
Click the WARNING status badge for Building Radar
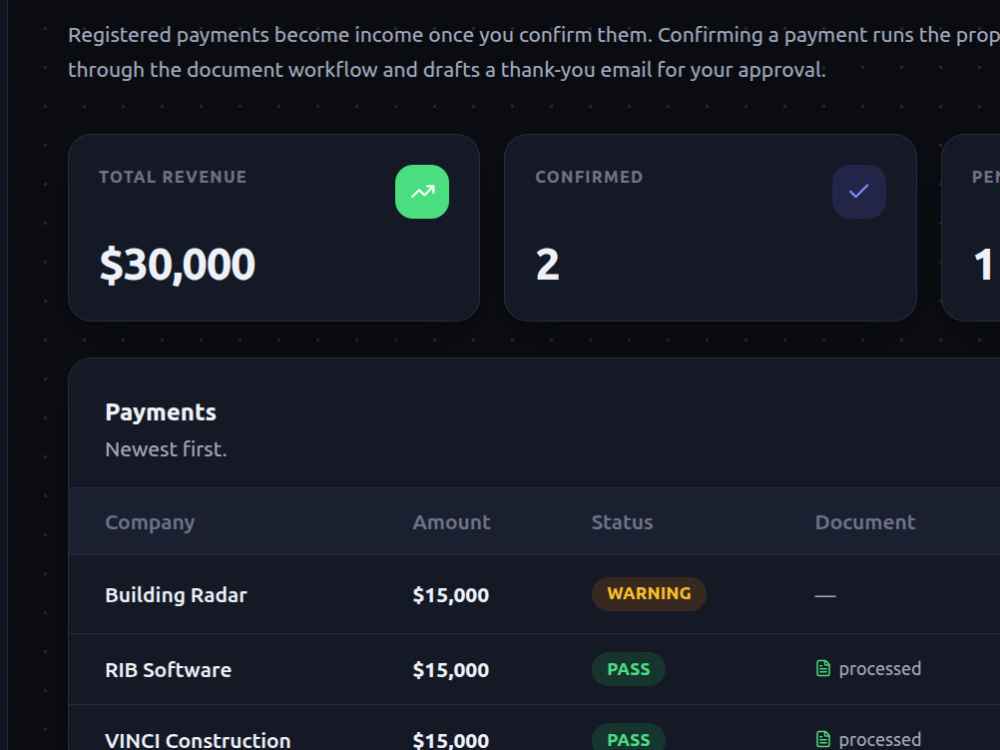click(x=649, y=594)
